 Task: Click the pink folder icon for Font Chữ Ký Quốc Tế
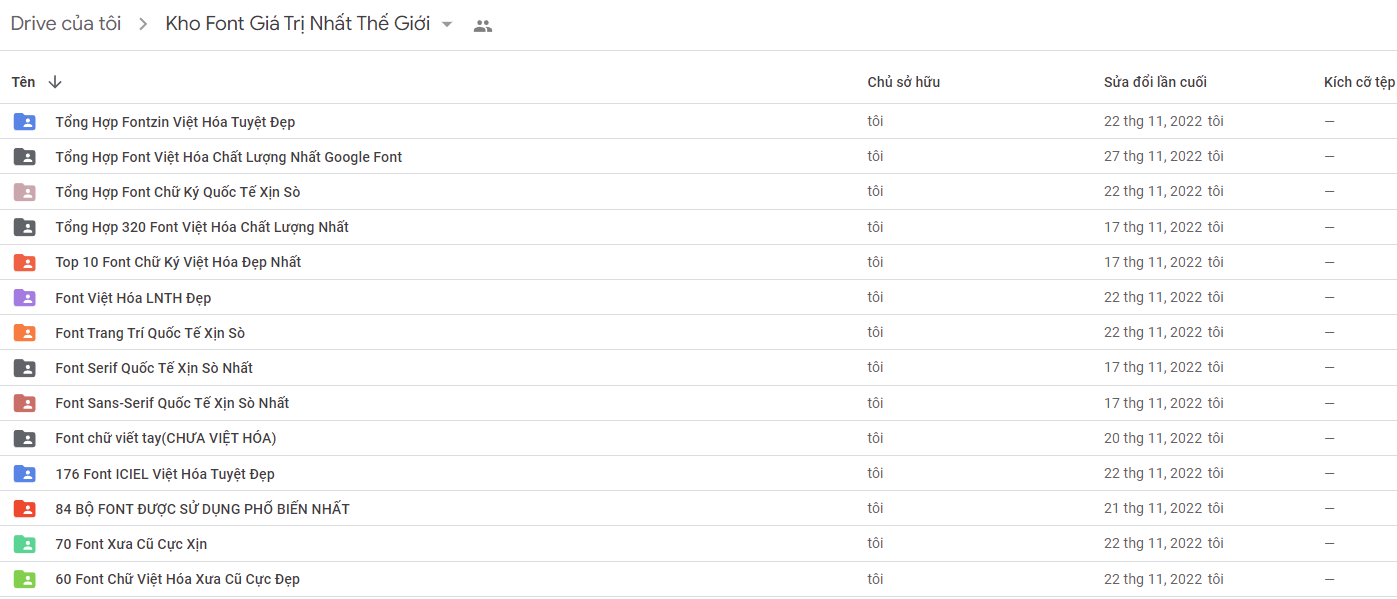tap(24, 192)
